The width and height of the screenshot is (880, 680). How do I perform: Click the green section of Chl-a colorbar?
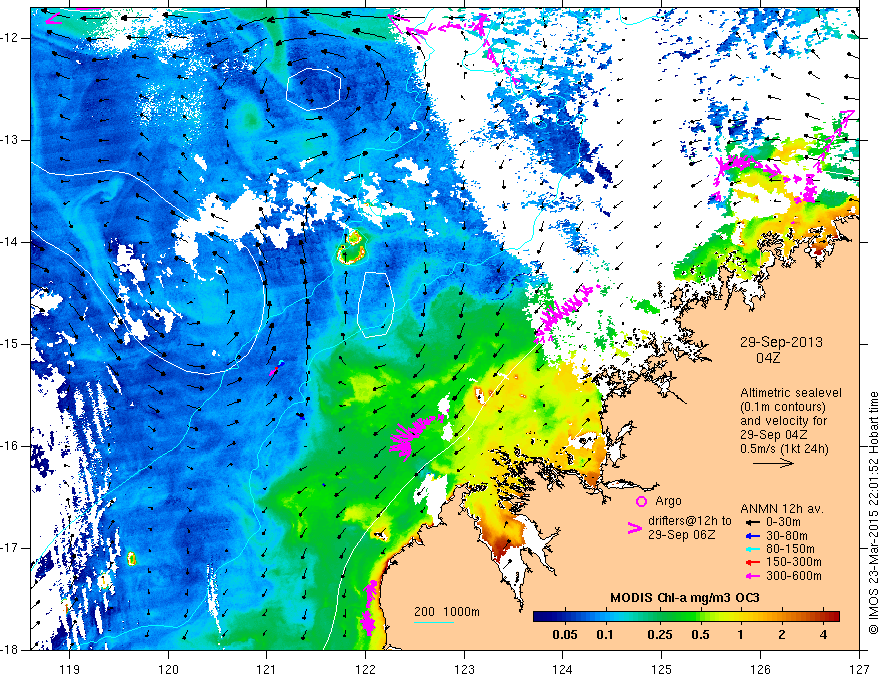[x=679, y=617]
